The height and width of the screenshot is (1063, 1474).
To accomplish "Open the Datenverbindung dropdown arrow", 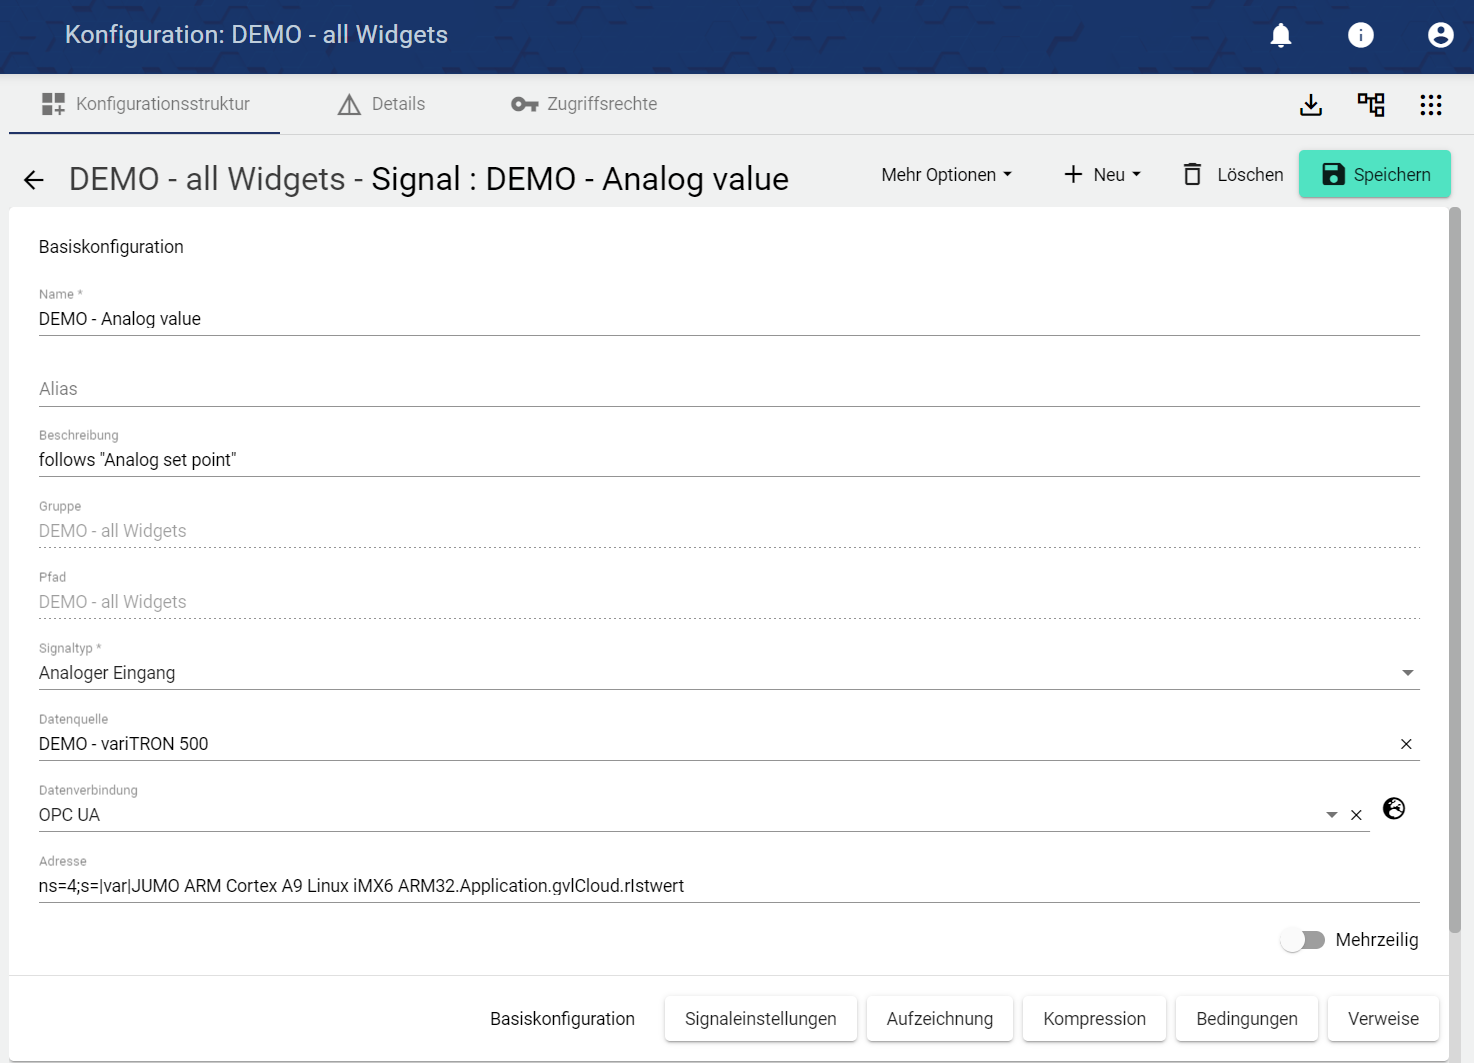I will click(1331, 815).
